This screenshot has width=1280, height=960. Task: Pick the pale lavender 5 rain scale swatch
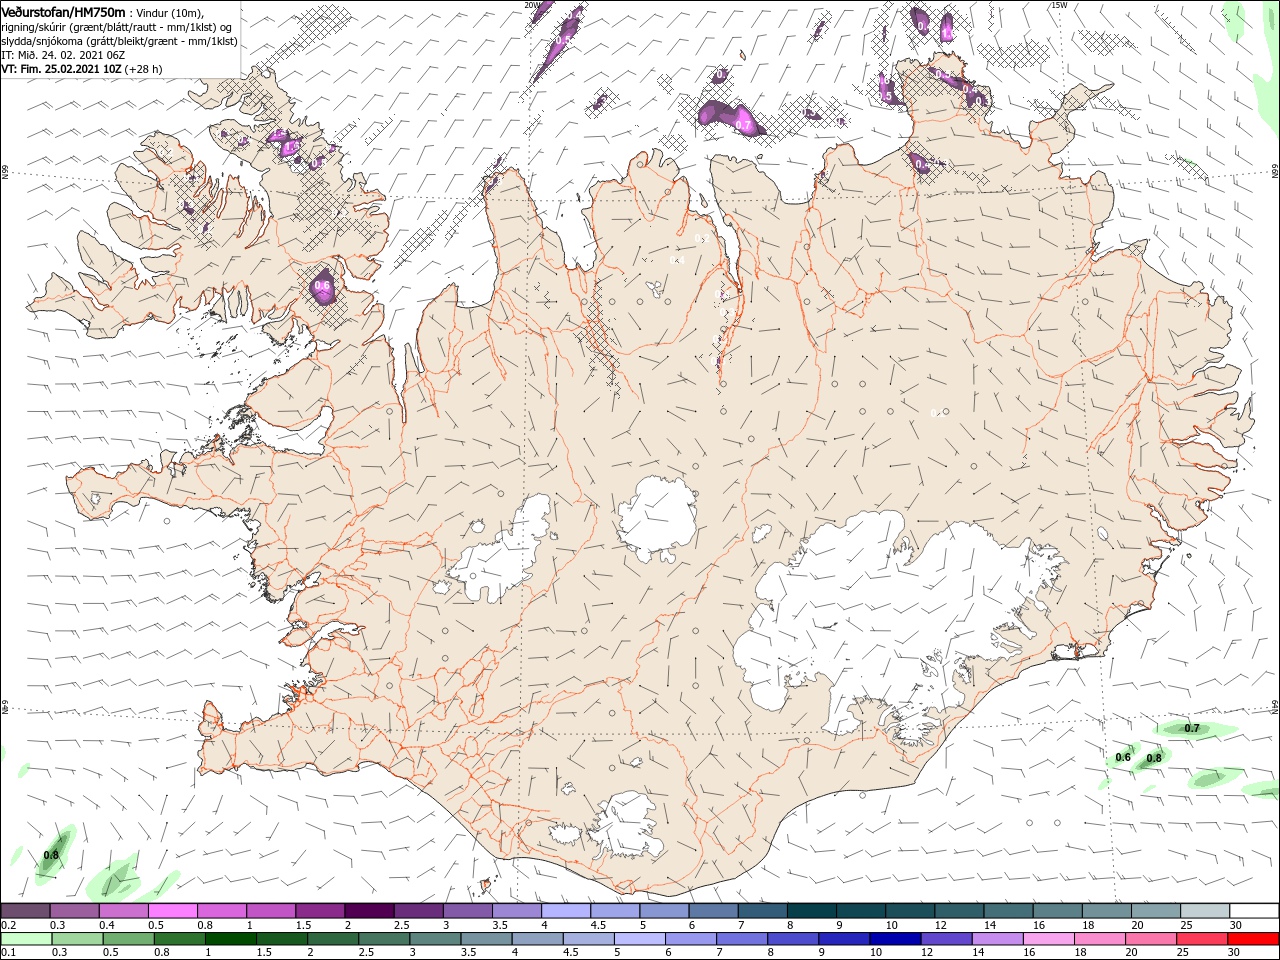(x=639, y=938)
